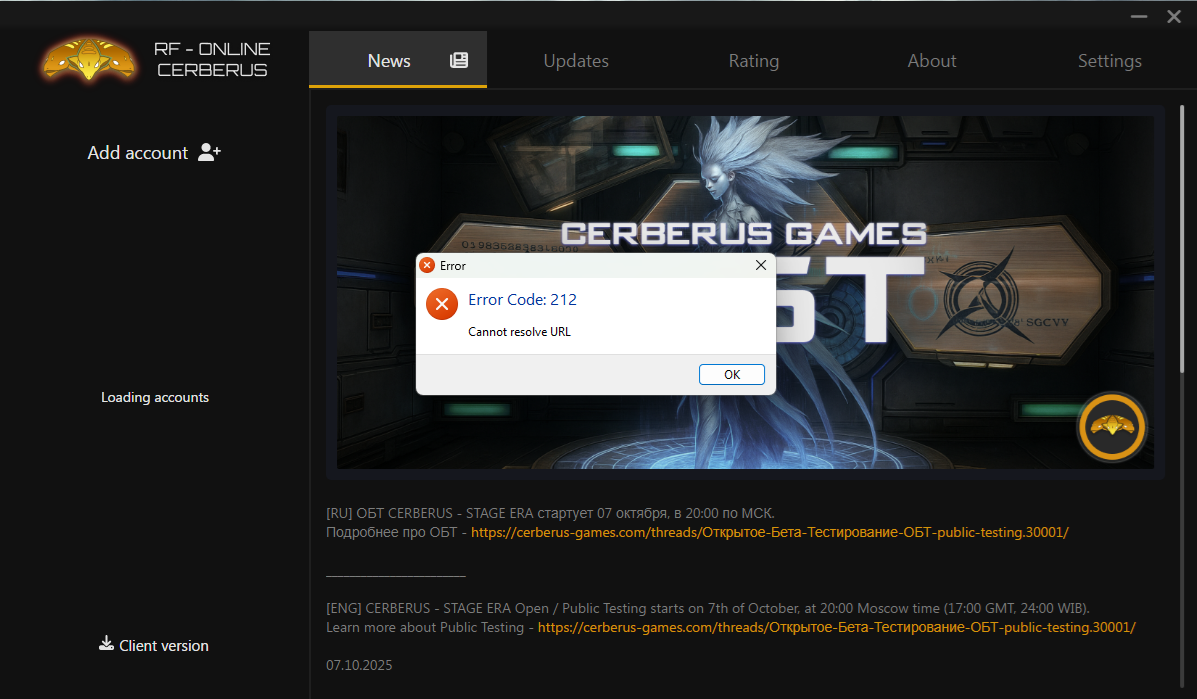
Task: Click the large red error icon in the dialog
Action: [x=442, y=304]
